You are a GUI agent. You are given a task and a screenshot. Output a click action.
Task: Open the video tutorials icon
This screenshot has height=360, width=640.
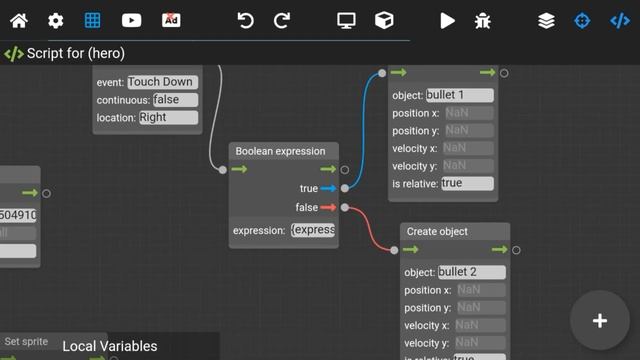click(131, 20)
